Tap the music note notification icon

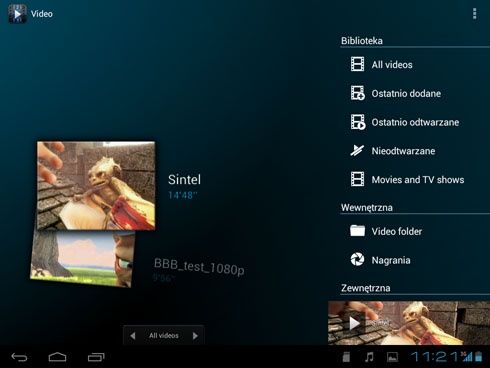[x=369, y=357]
